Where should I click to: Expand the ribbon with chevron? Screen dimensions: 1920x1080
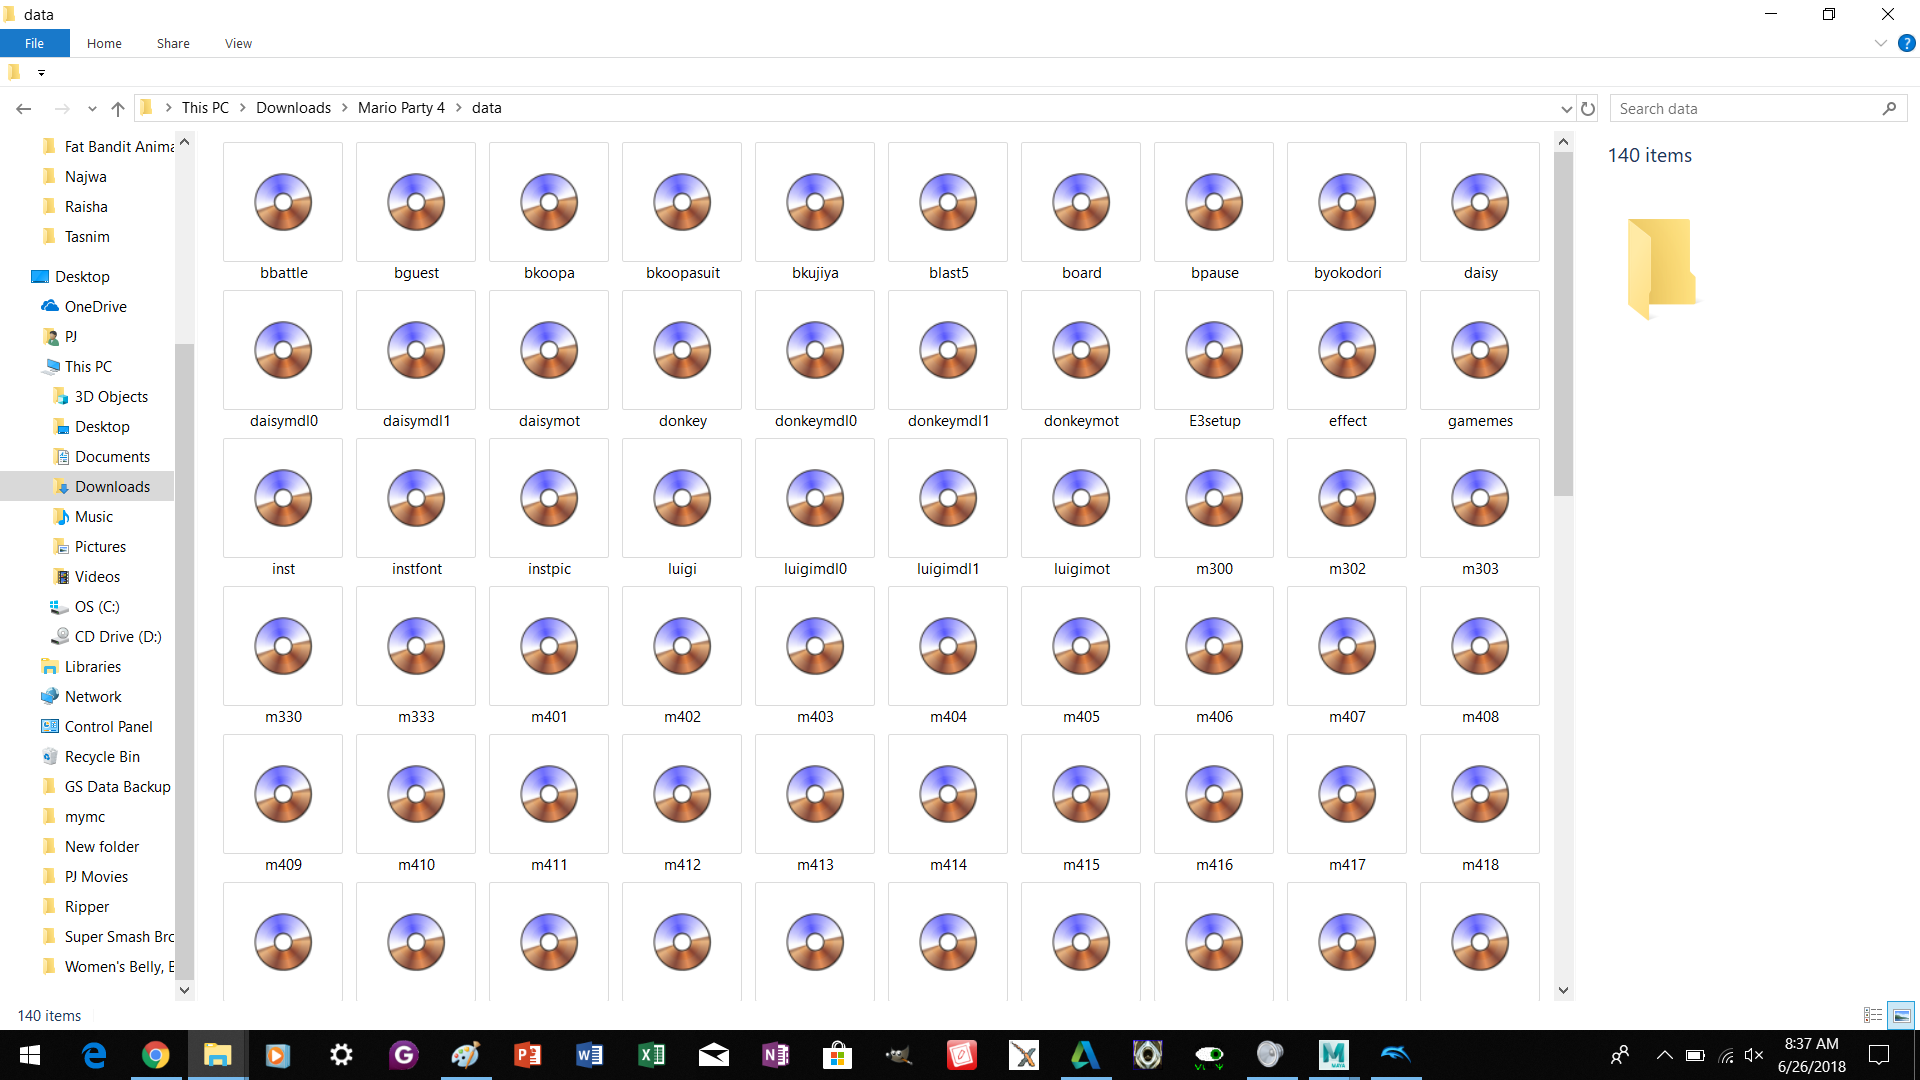point(1880,43)
